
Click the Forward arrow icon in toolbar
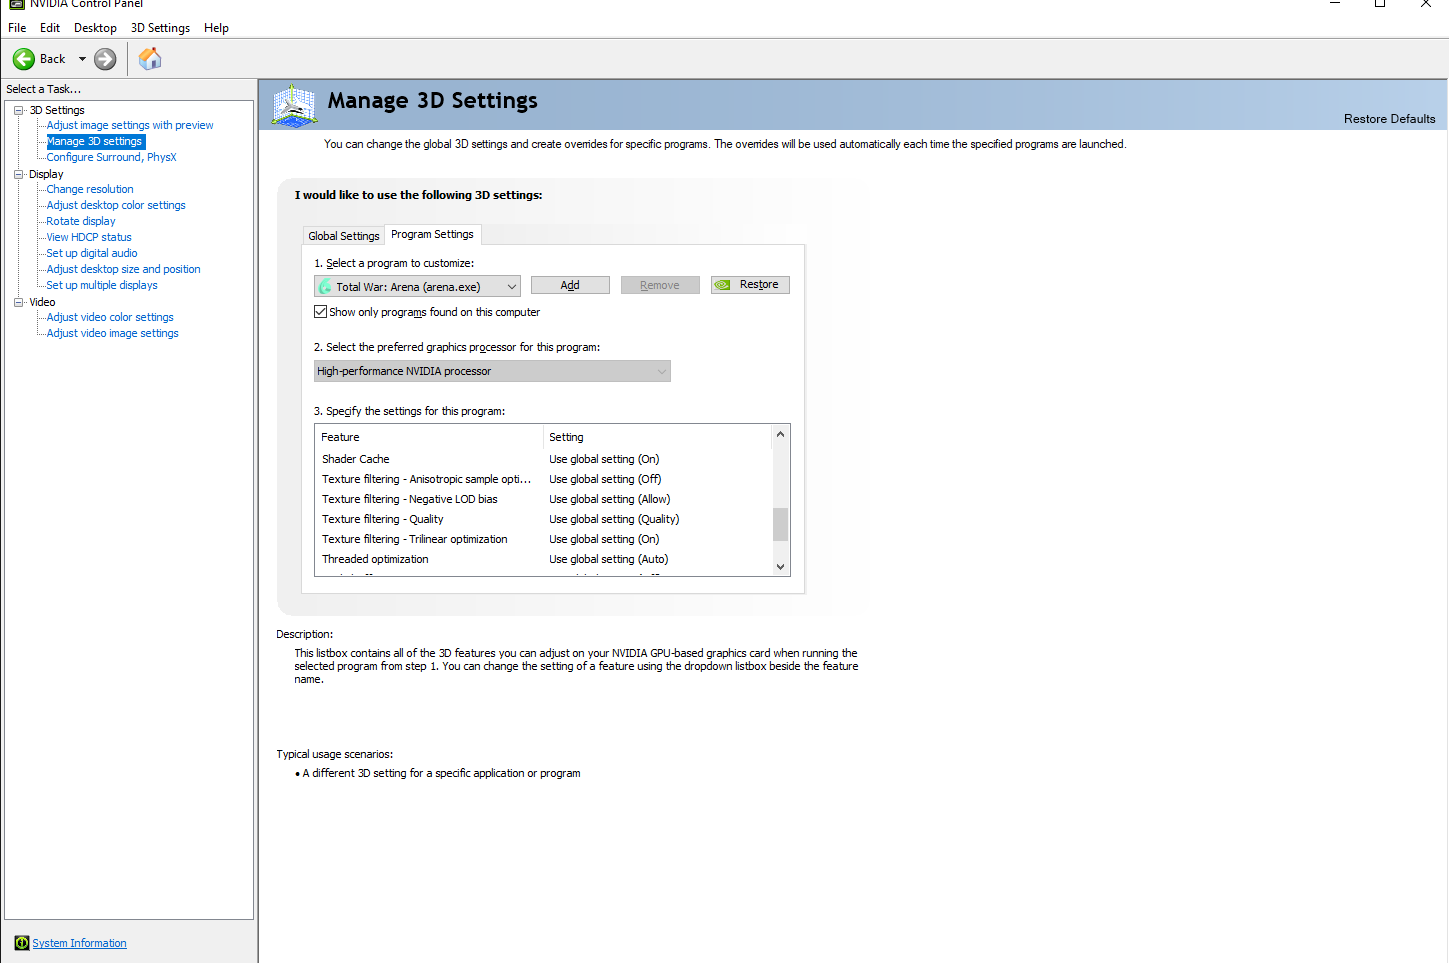coord(105,59)
